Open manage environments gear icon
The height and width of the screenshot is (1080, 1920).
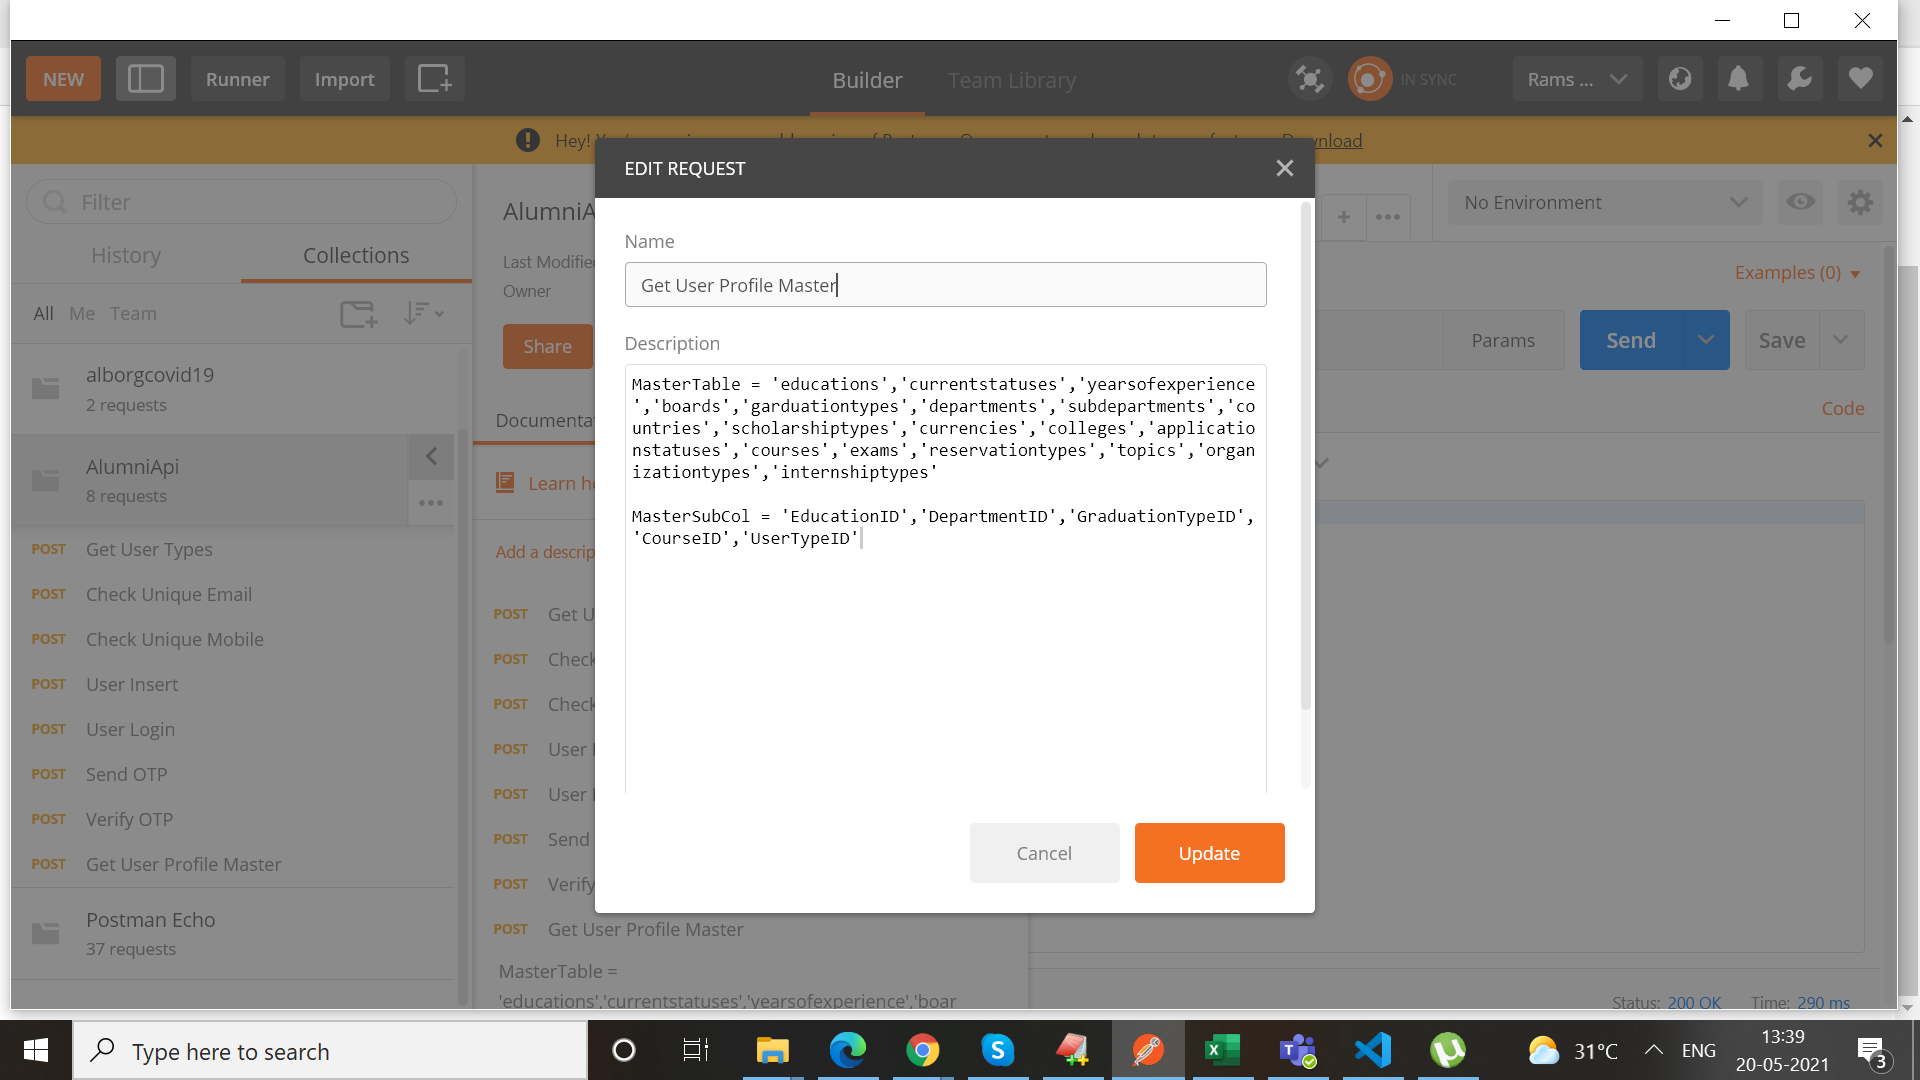tap(1860, 202)
